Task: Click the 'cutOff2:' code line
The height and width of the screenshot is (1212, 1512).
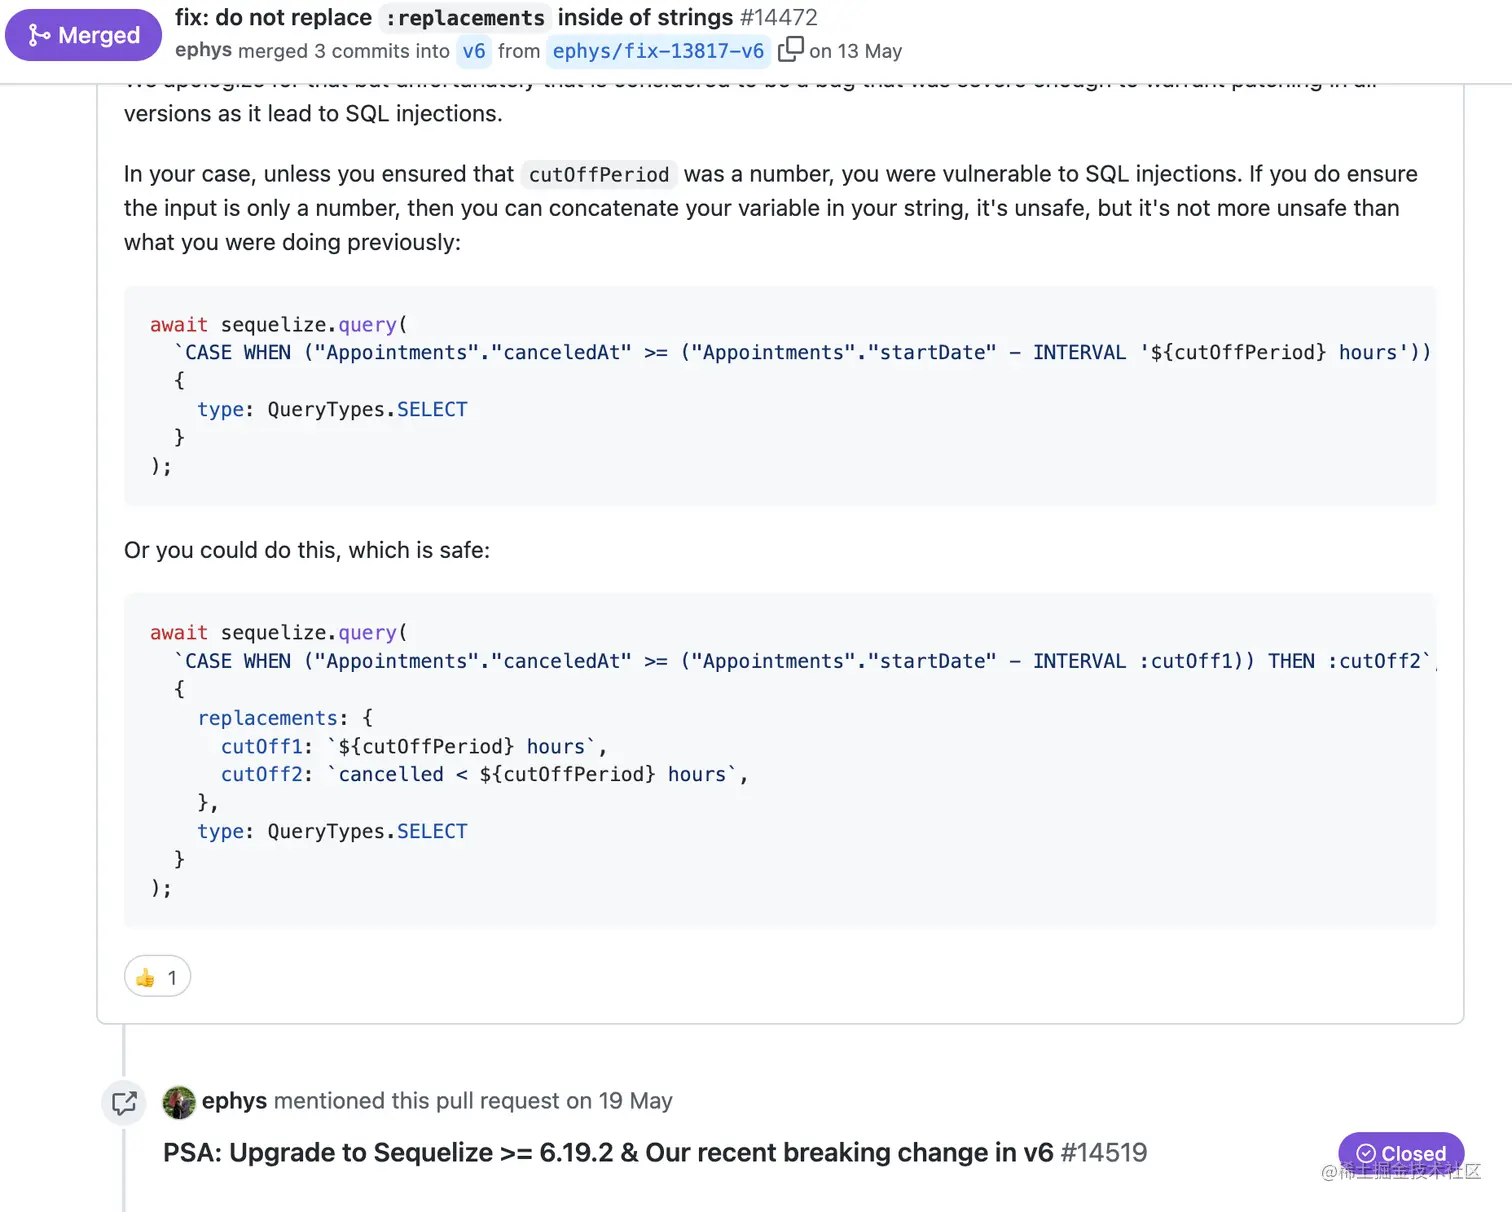Action: pos(485,775)
